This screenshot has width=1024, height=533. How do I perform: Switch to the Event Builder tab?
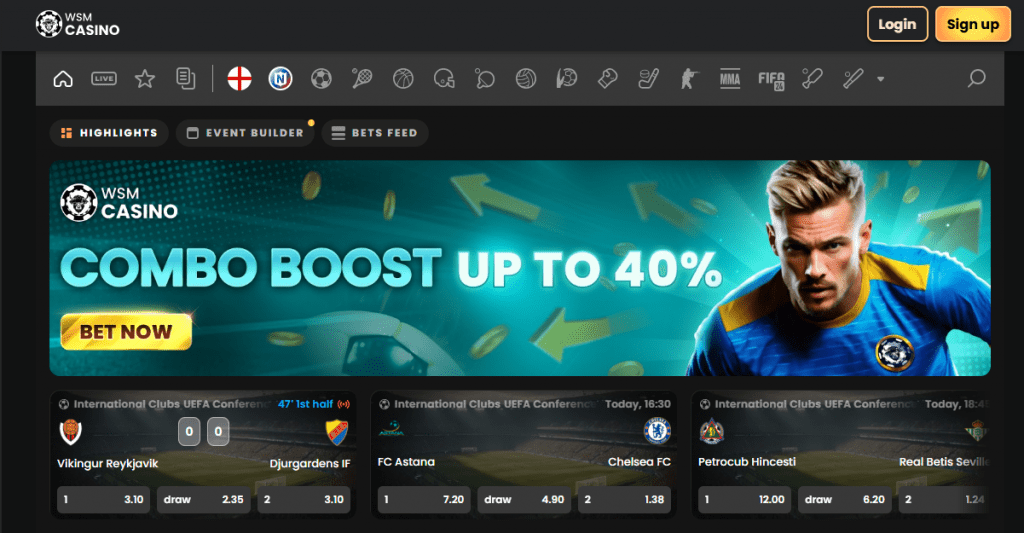click(x=246, y=133)
